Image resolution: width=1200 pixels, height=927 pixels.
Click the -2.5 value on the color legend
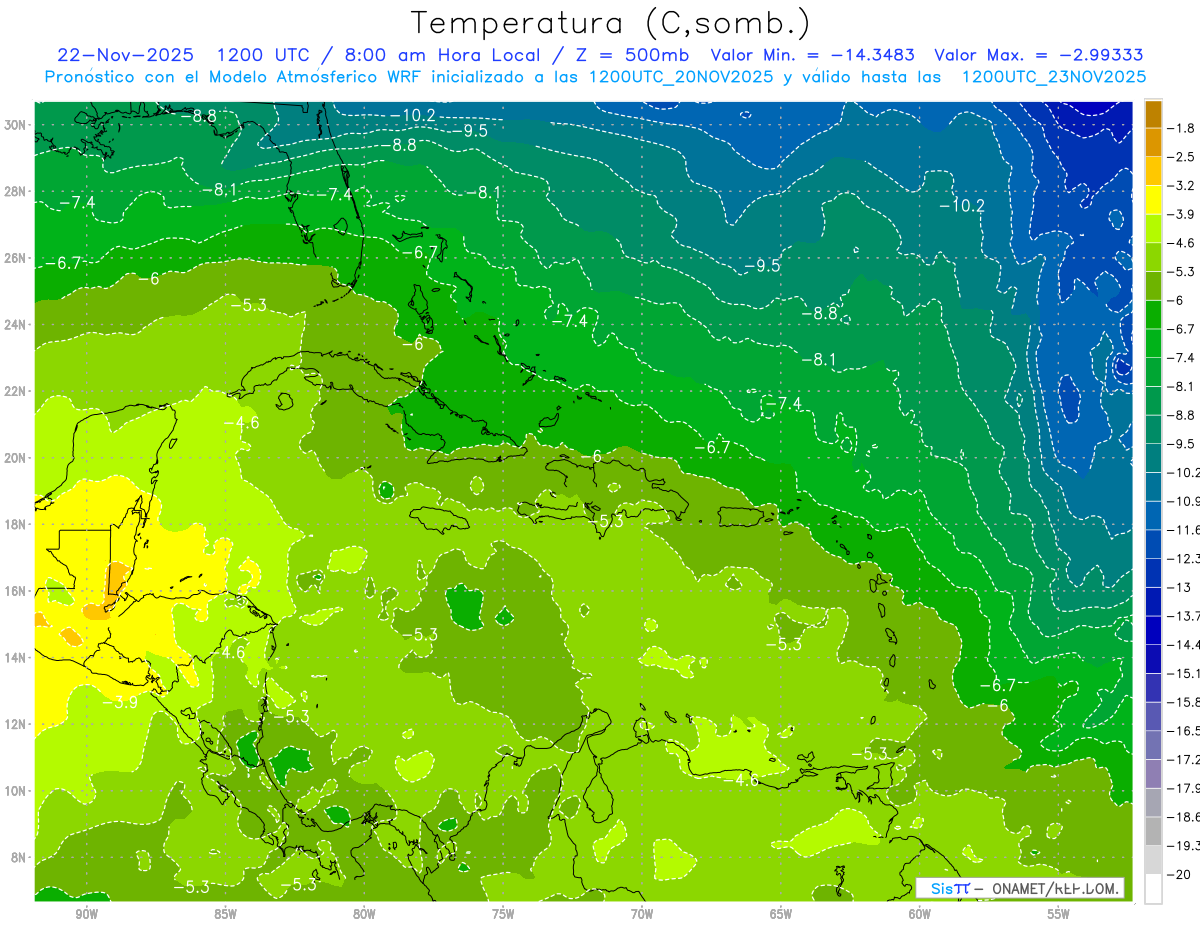coord(1182,157)
